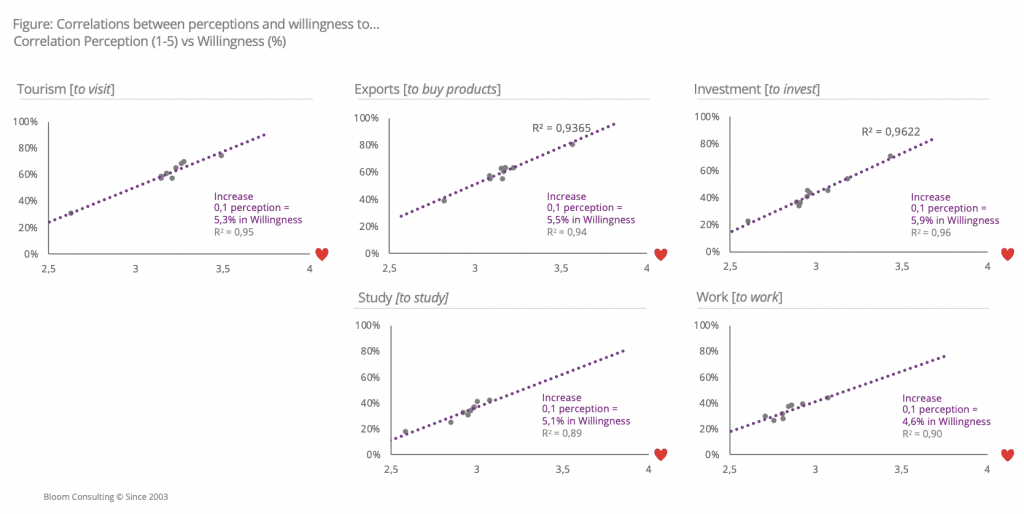The image size is (1024, 514).
Task: Click the heart icon on the Tourism chart
Action: point(322,254)
